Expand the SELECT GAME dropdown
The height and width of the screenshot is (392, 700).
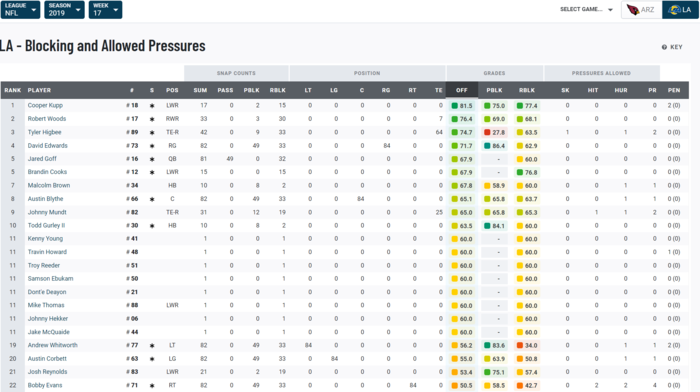pyautogui.click(x=587, y=9)
